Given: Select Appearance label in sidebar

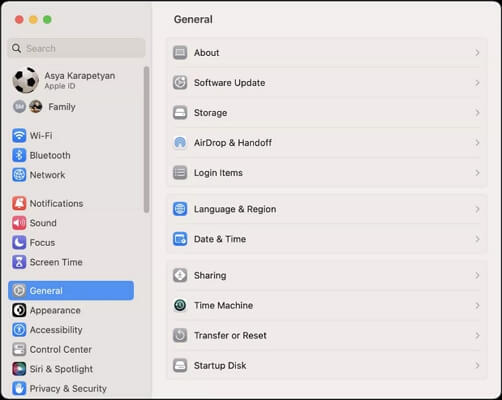Looking at the screenshot, I should click(x=55, y=310).
